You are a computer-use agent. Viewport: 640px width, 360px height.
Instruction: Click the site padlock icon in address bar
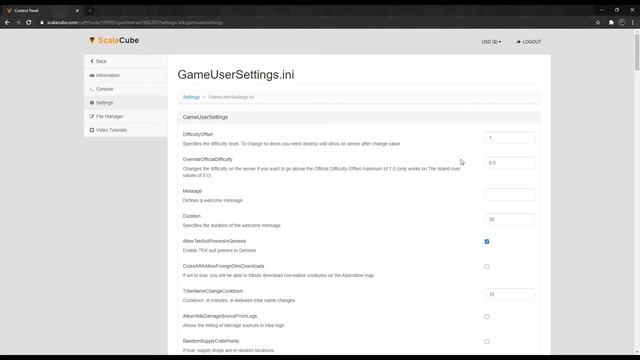tap(42, 22)
